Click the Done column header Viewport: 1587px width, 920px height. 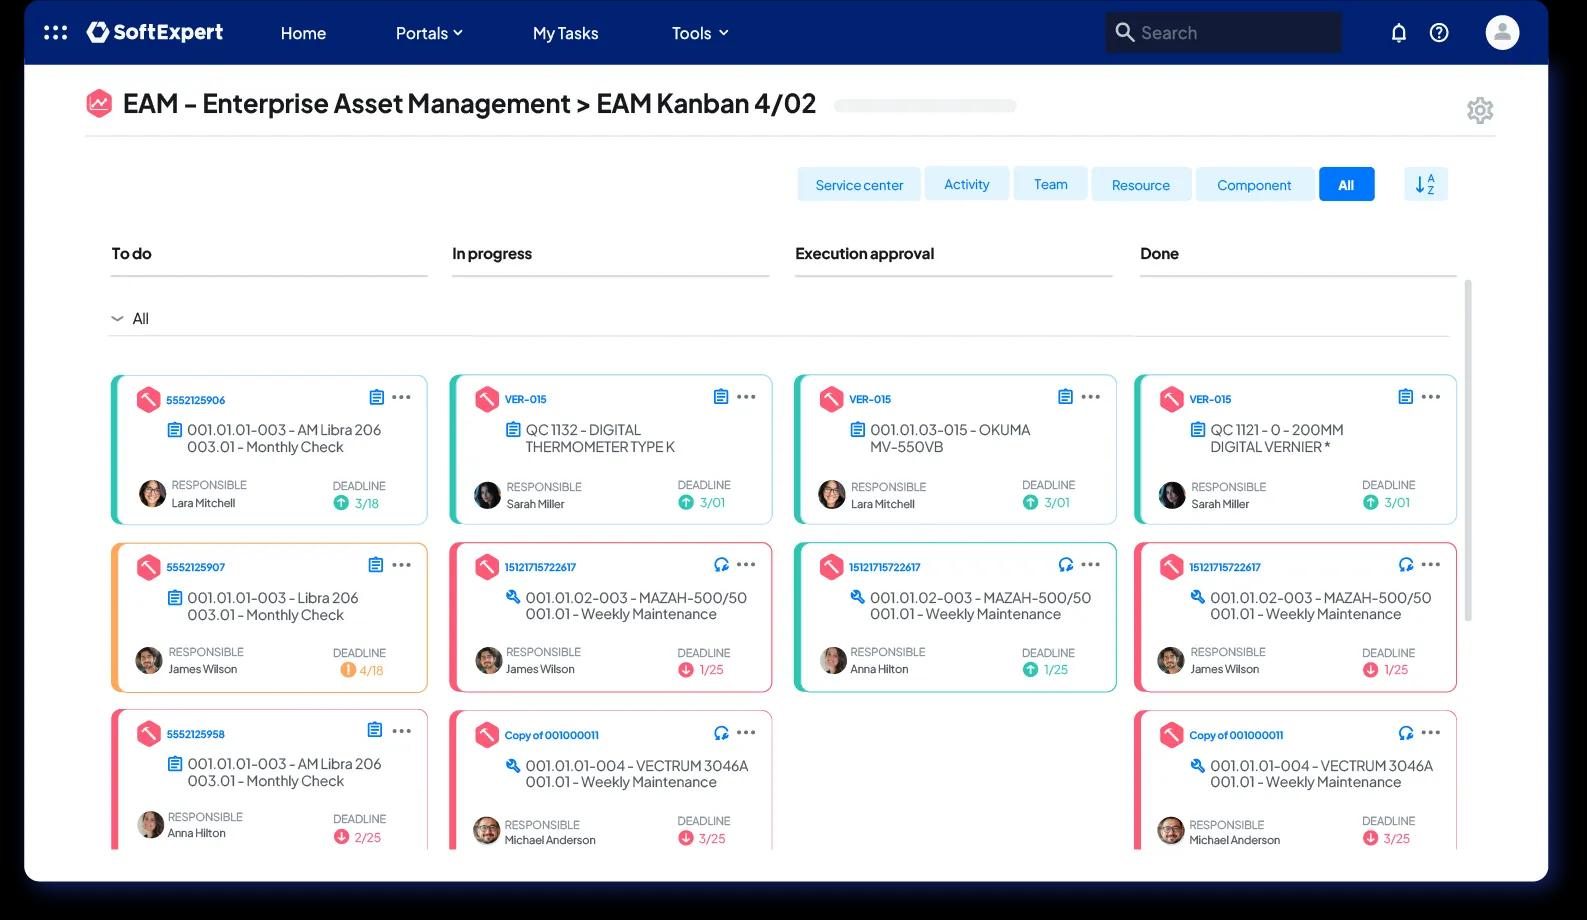pos(1159,254)
